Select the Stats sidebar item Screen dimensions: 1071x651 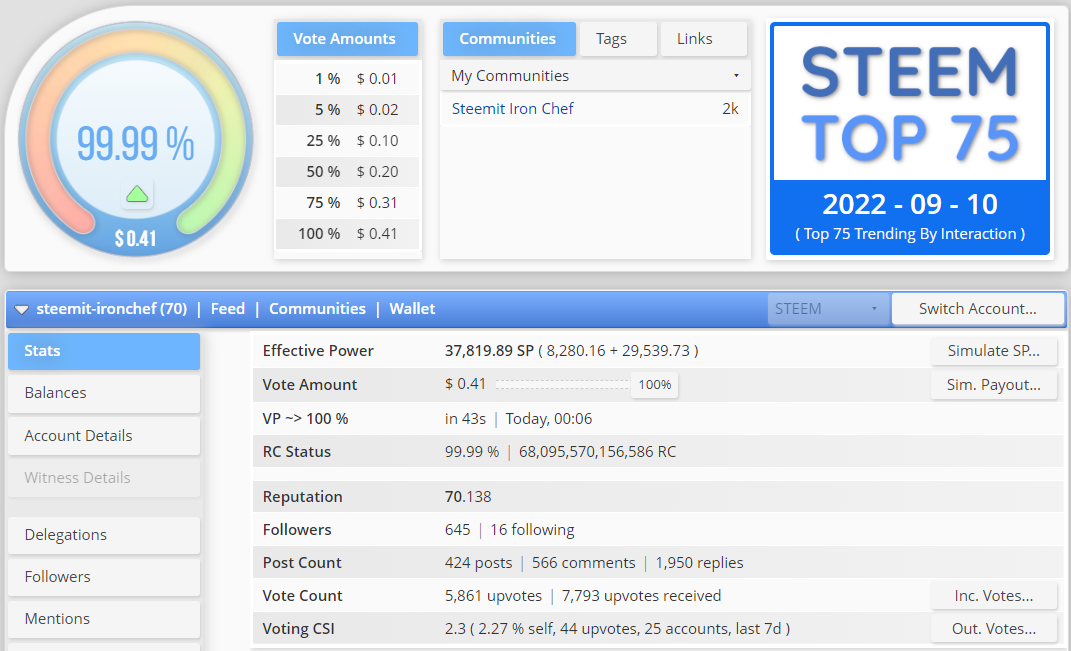[x=104, y=351]
